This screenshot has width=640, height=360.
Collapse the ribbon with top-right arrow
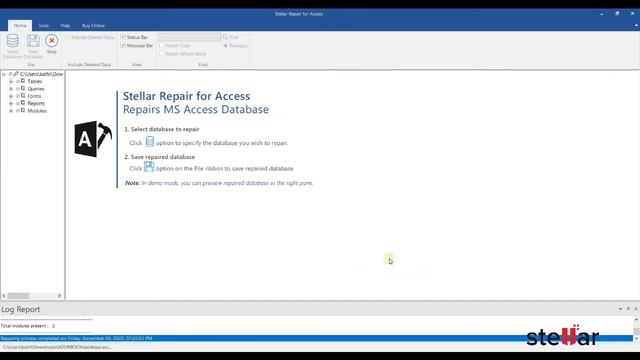tap(636, 25)
